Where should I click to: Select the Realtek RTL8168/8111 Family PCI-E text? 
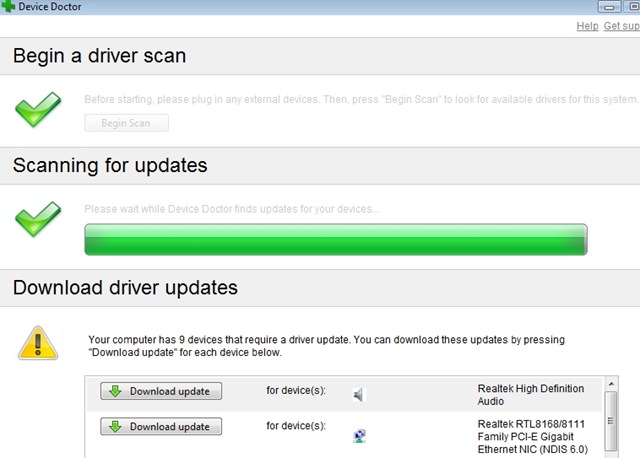tap(533, 436)
